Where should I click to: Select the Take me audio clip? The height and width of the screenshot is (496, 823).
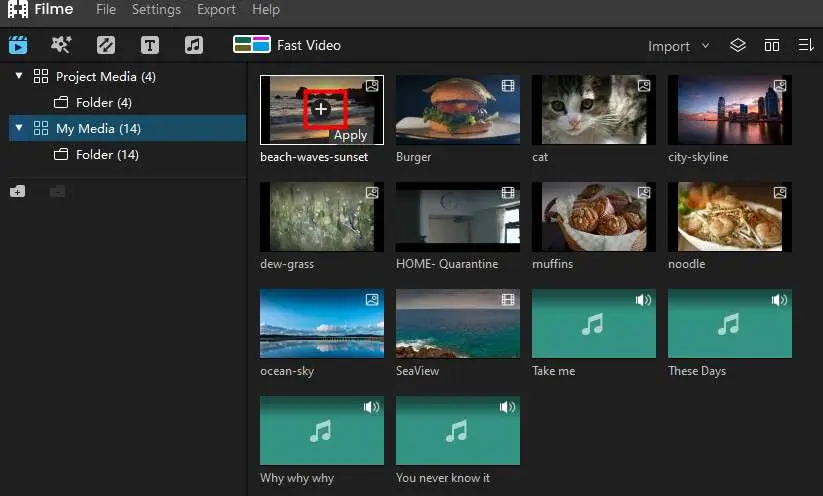(593, 324)
